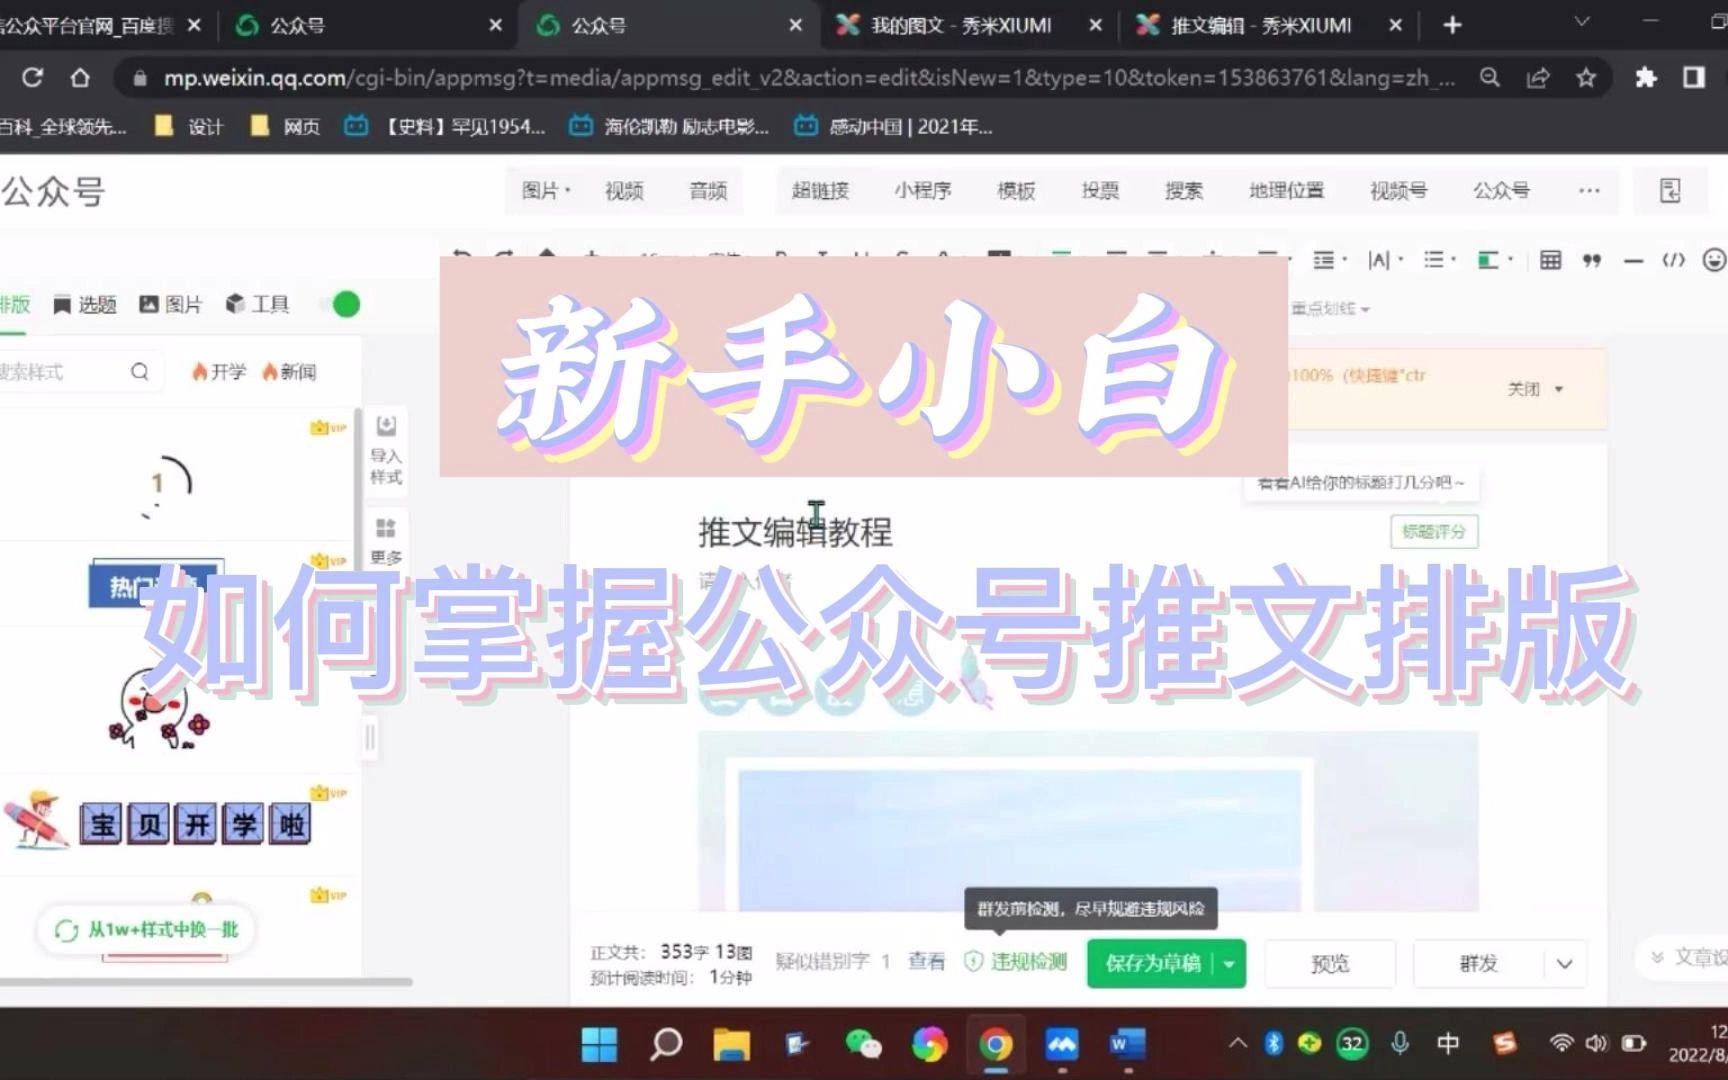
Task: Click the blockquote quotation marks icon
Action: pos(1592,261)
